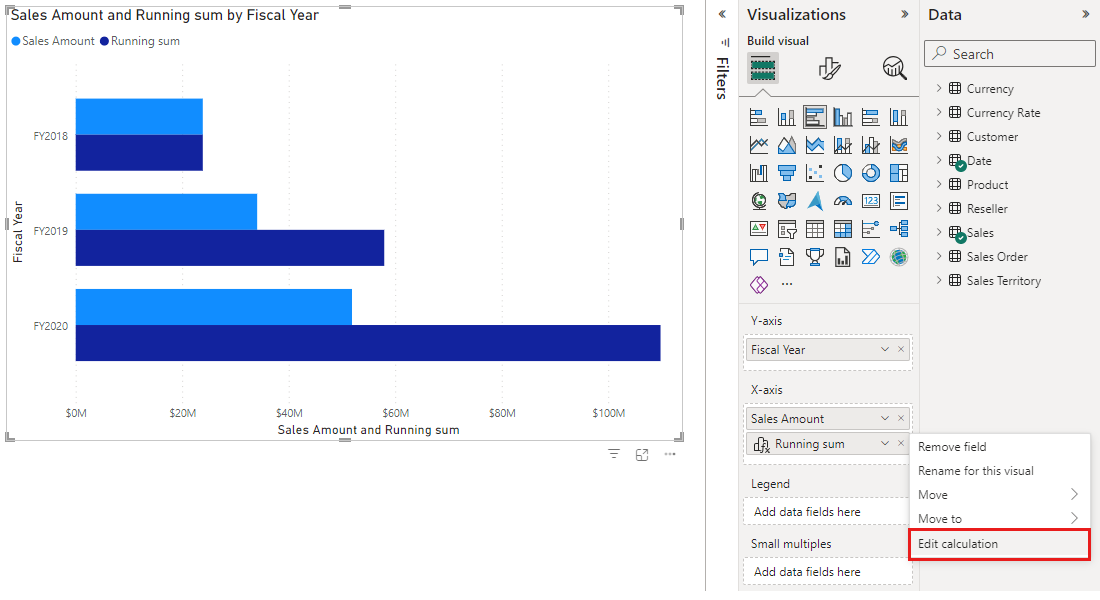1100x600 pixels.
Task: Select Edit calculation menu entry
Action: 999,544
